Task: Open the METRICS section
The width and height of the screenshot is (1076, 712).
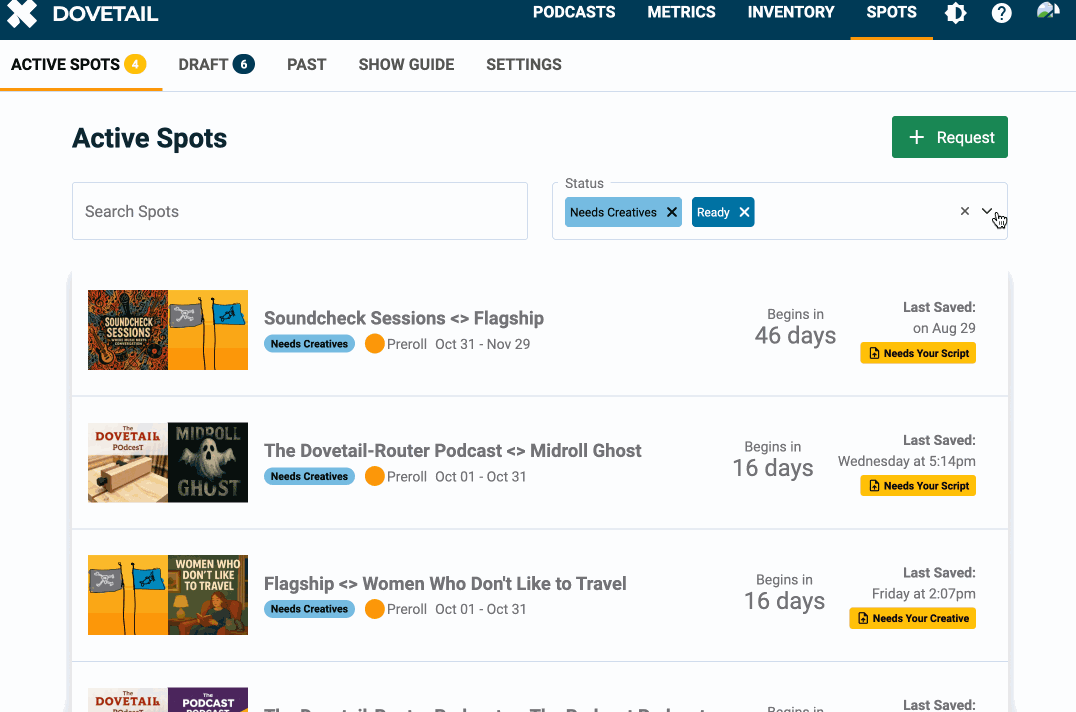Action: point(681,13)
